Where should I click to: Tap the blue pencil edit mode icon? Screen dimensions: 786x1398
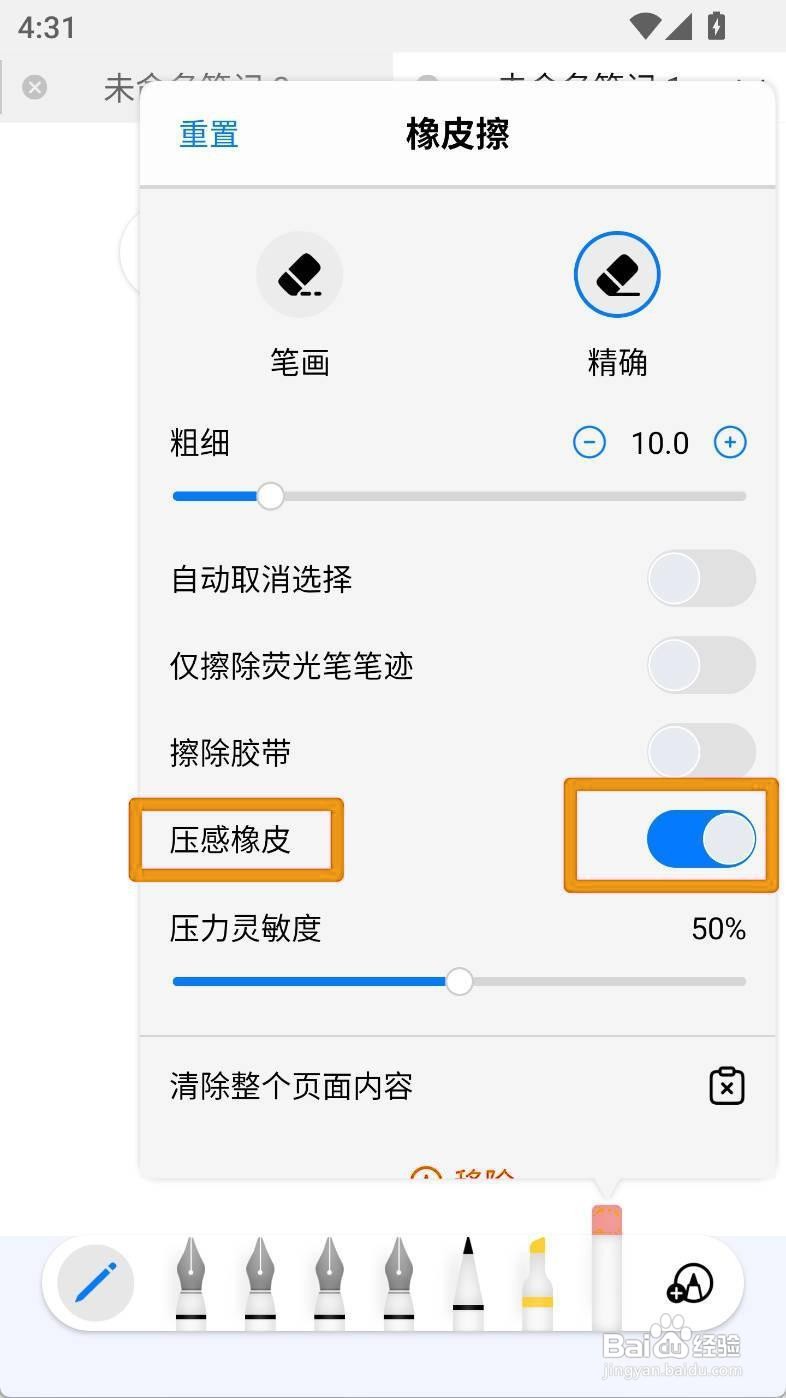pos(96,1283)
